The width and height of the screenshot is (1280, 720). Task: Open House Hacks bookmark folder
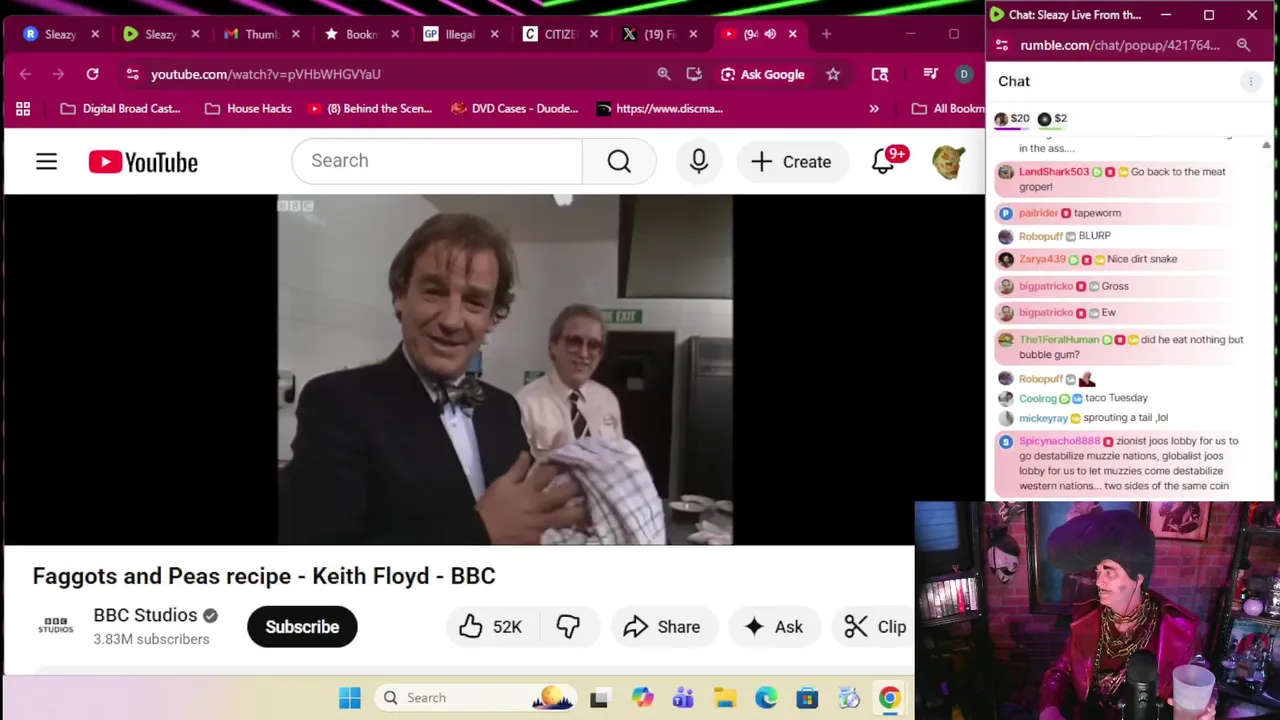[248, 108]
